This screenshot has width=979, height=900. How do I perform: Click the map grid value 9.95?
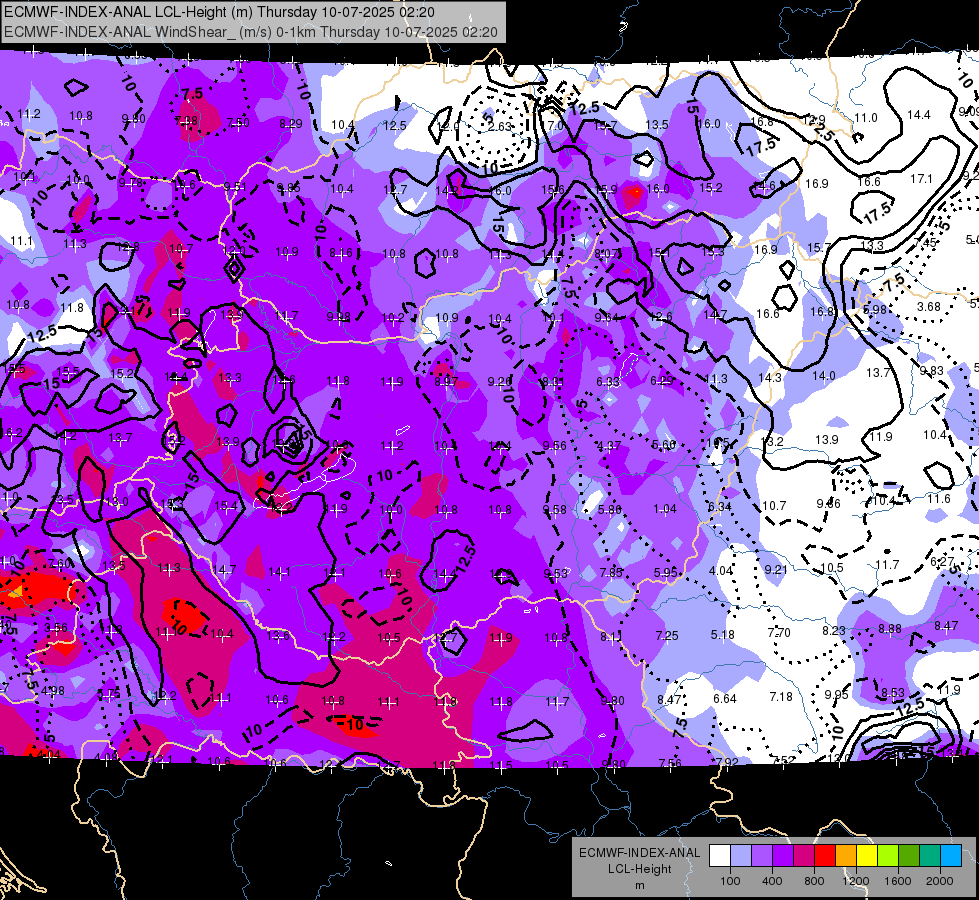[x=837, y=694]
